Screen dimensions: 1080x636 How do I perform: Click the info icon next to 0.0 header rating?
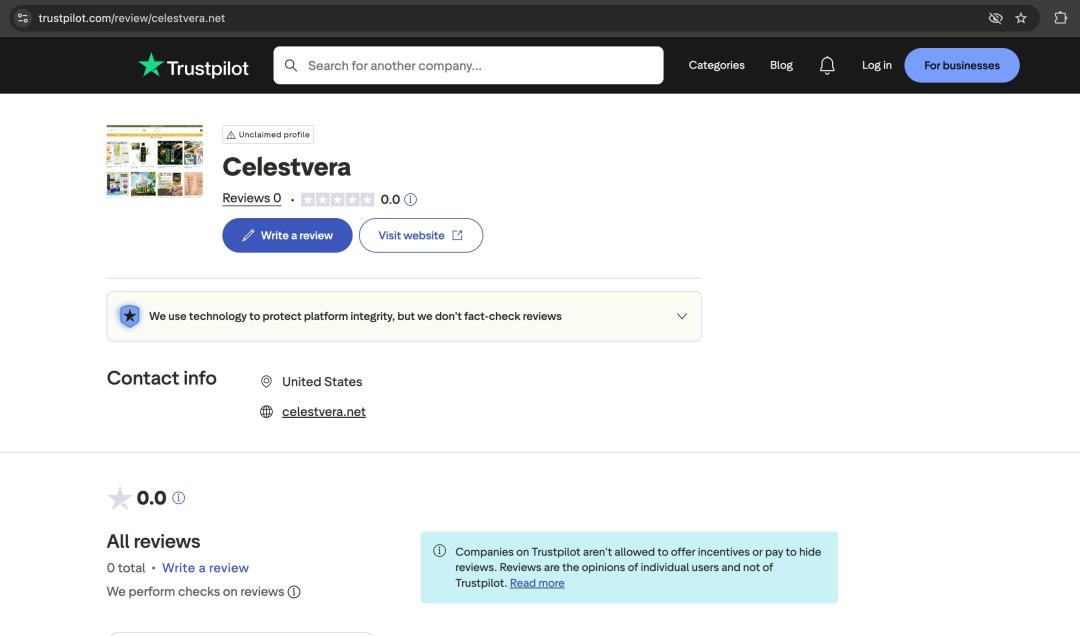(411, 200)
